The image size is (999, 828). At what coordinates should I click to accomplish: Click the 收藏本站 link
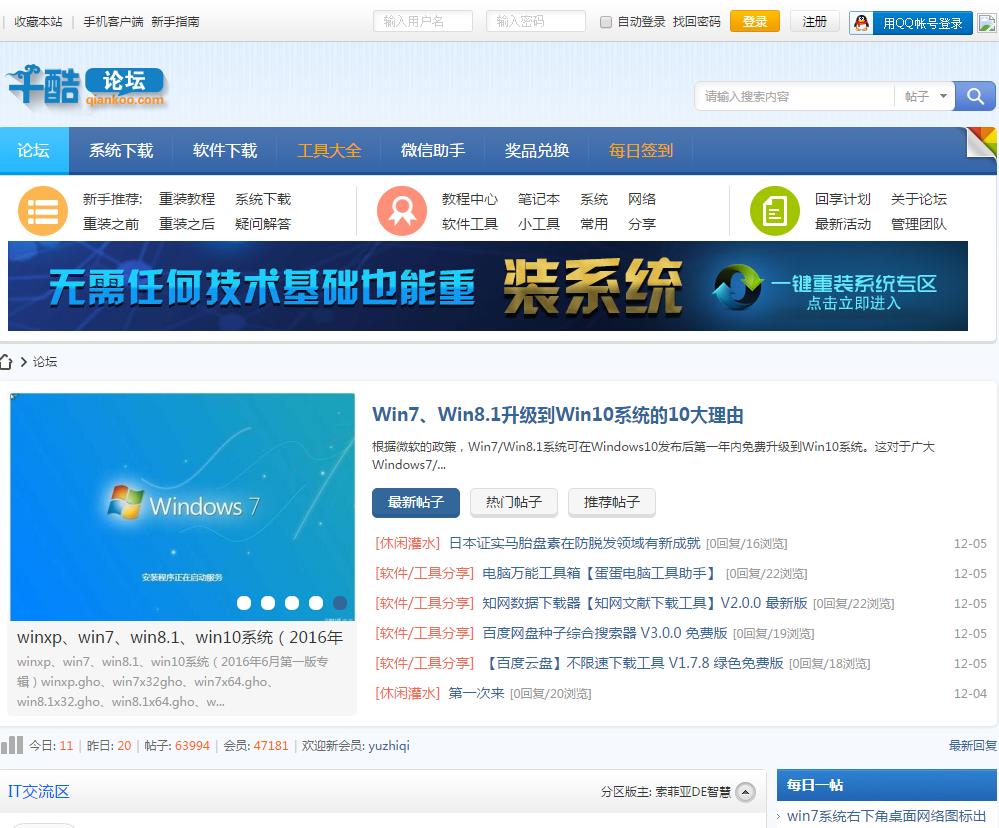38,22
